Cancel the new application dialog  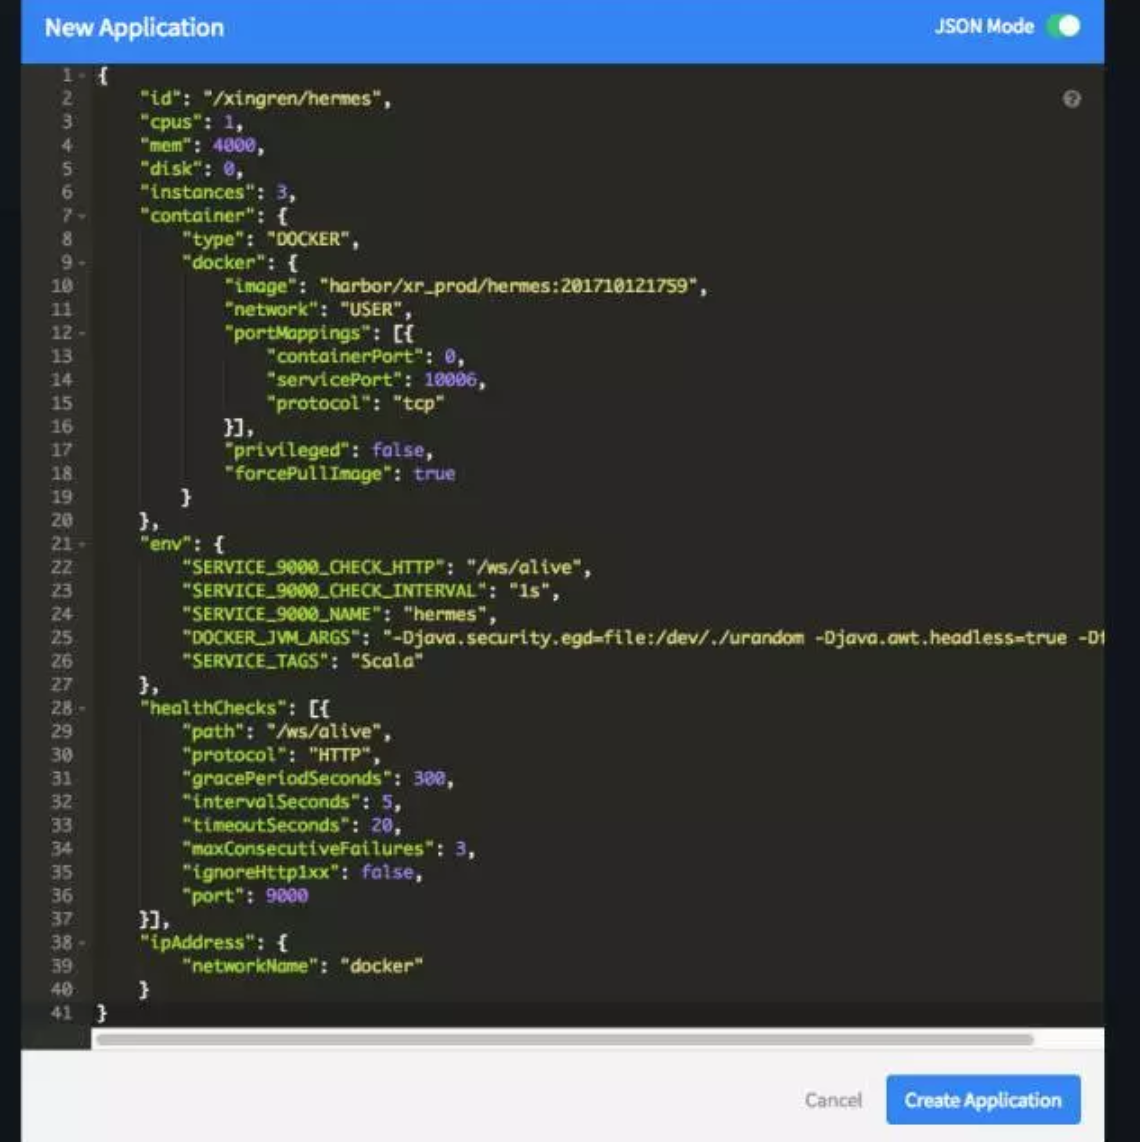pyautogui.click(x=833, y=1100)
